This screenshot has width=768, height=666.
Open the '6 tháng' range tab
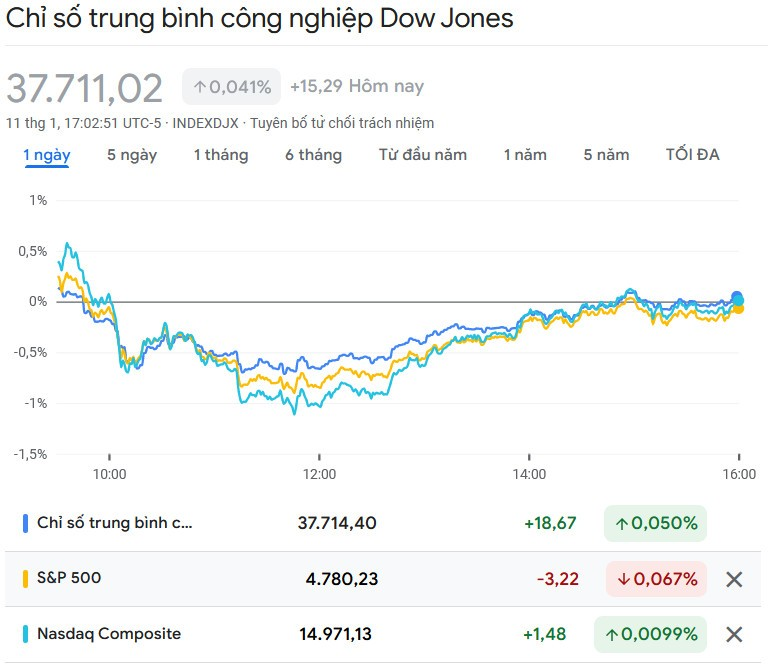[x=313, y=155]
